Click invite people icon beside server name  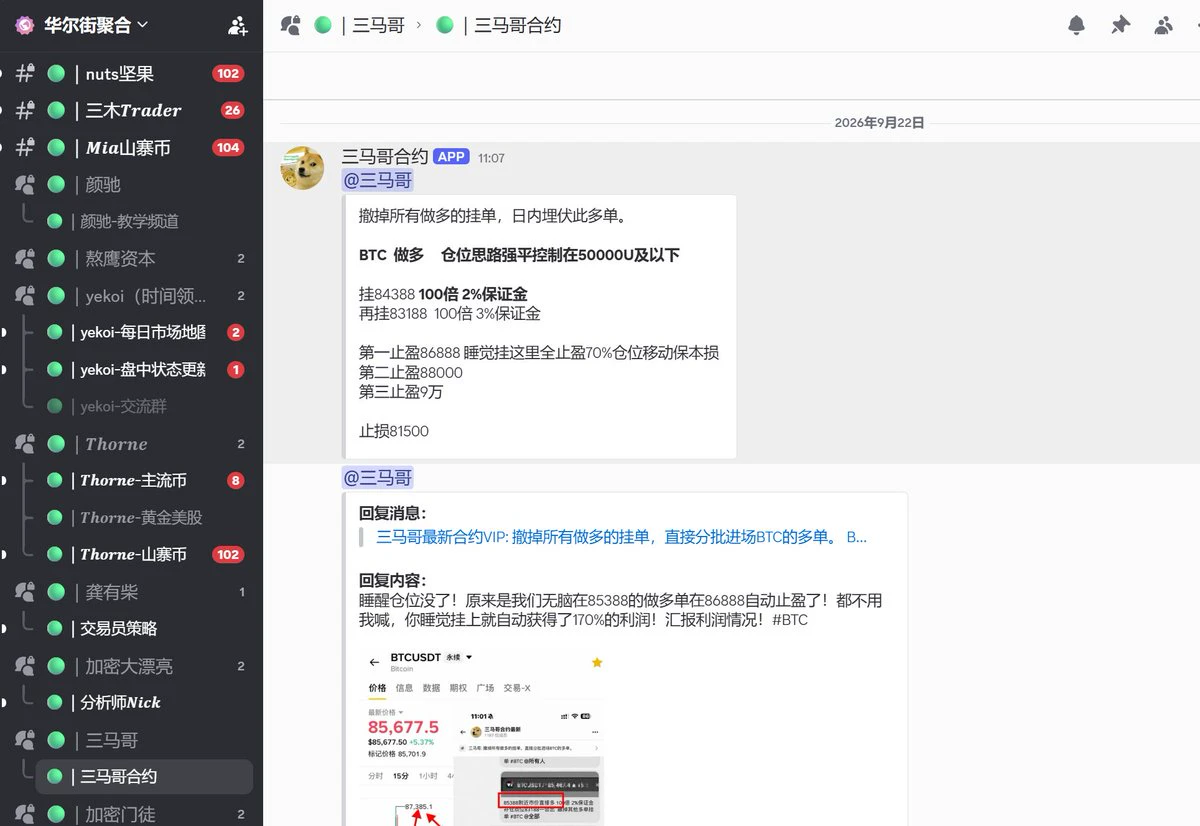(237, 26)
